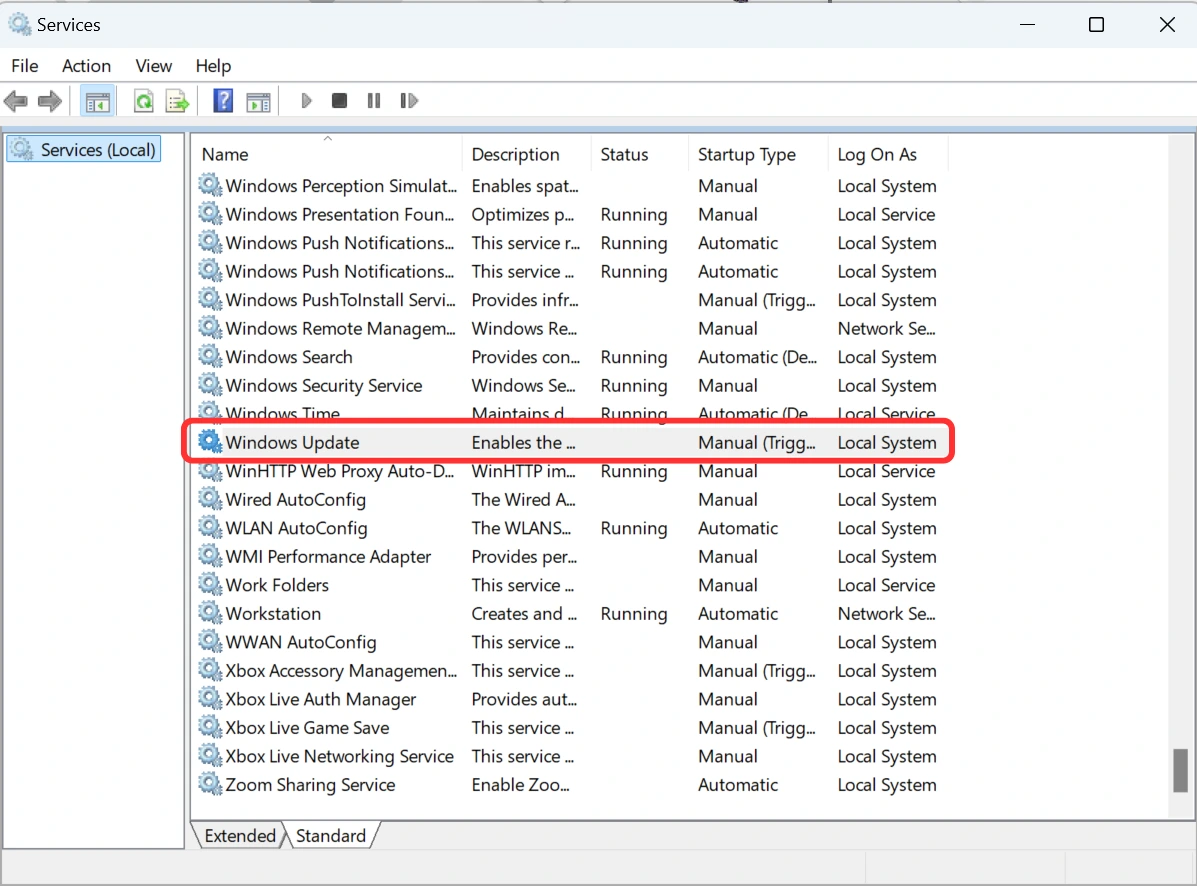The width and height of the screenshot is (1197, 886).
Task: Click Running status of WLAN AutoConfig
Action: click(x=634, y=528)
